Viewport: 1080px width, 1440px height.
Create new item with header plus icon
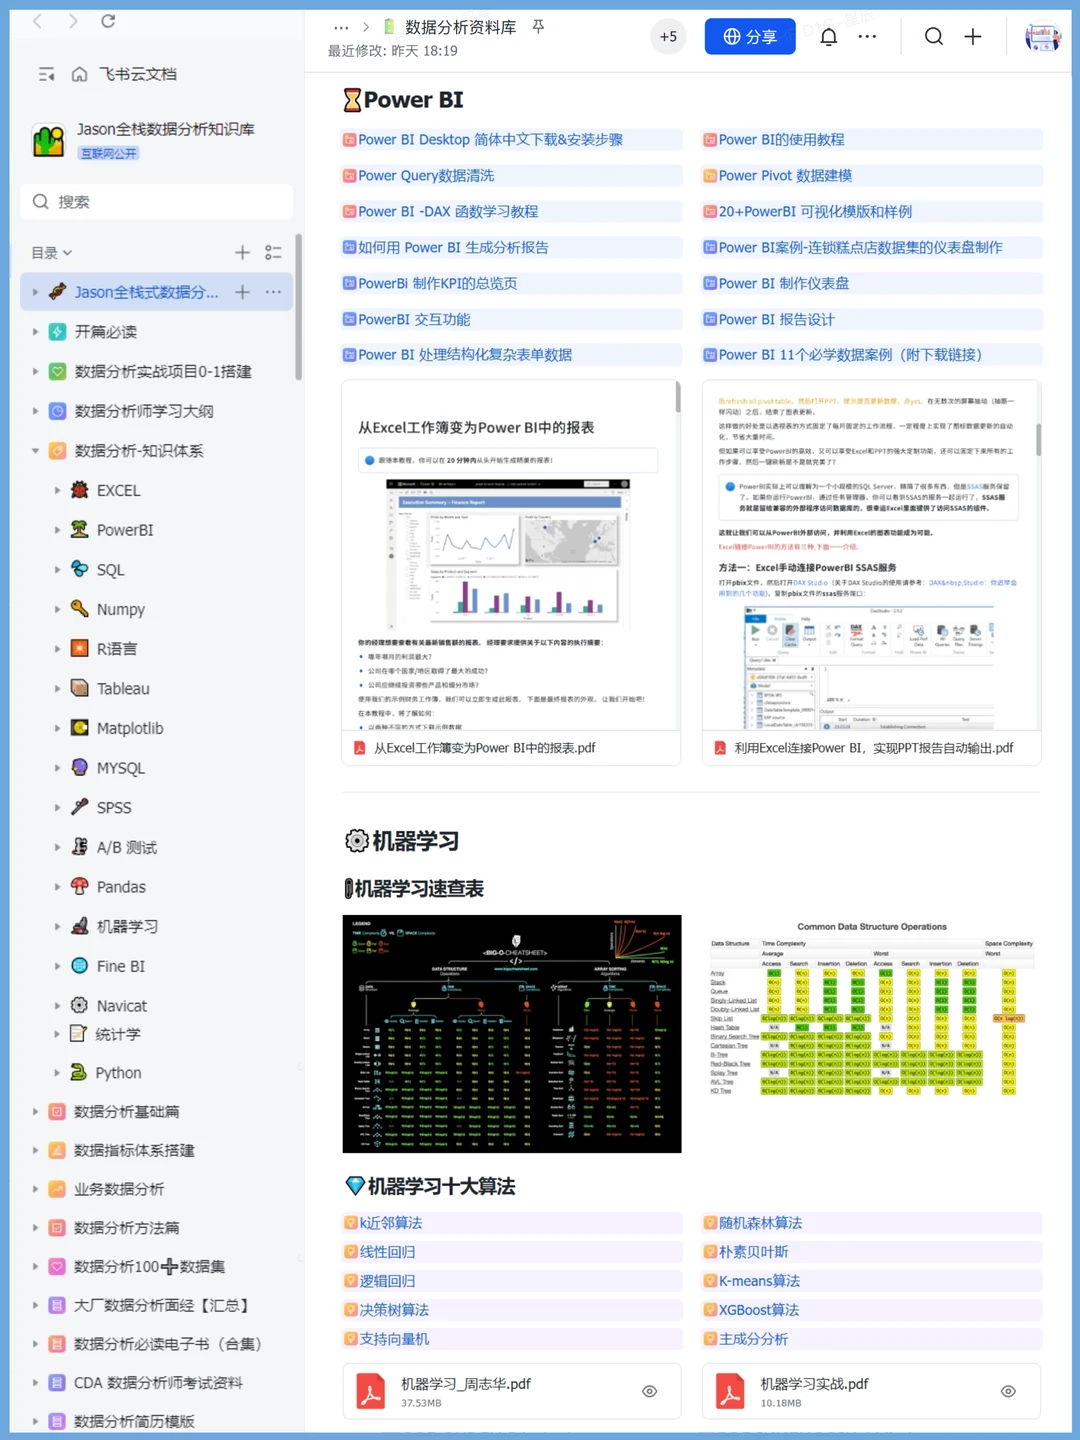click(x=972, y=37)
